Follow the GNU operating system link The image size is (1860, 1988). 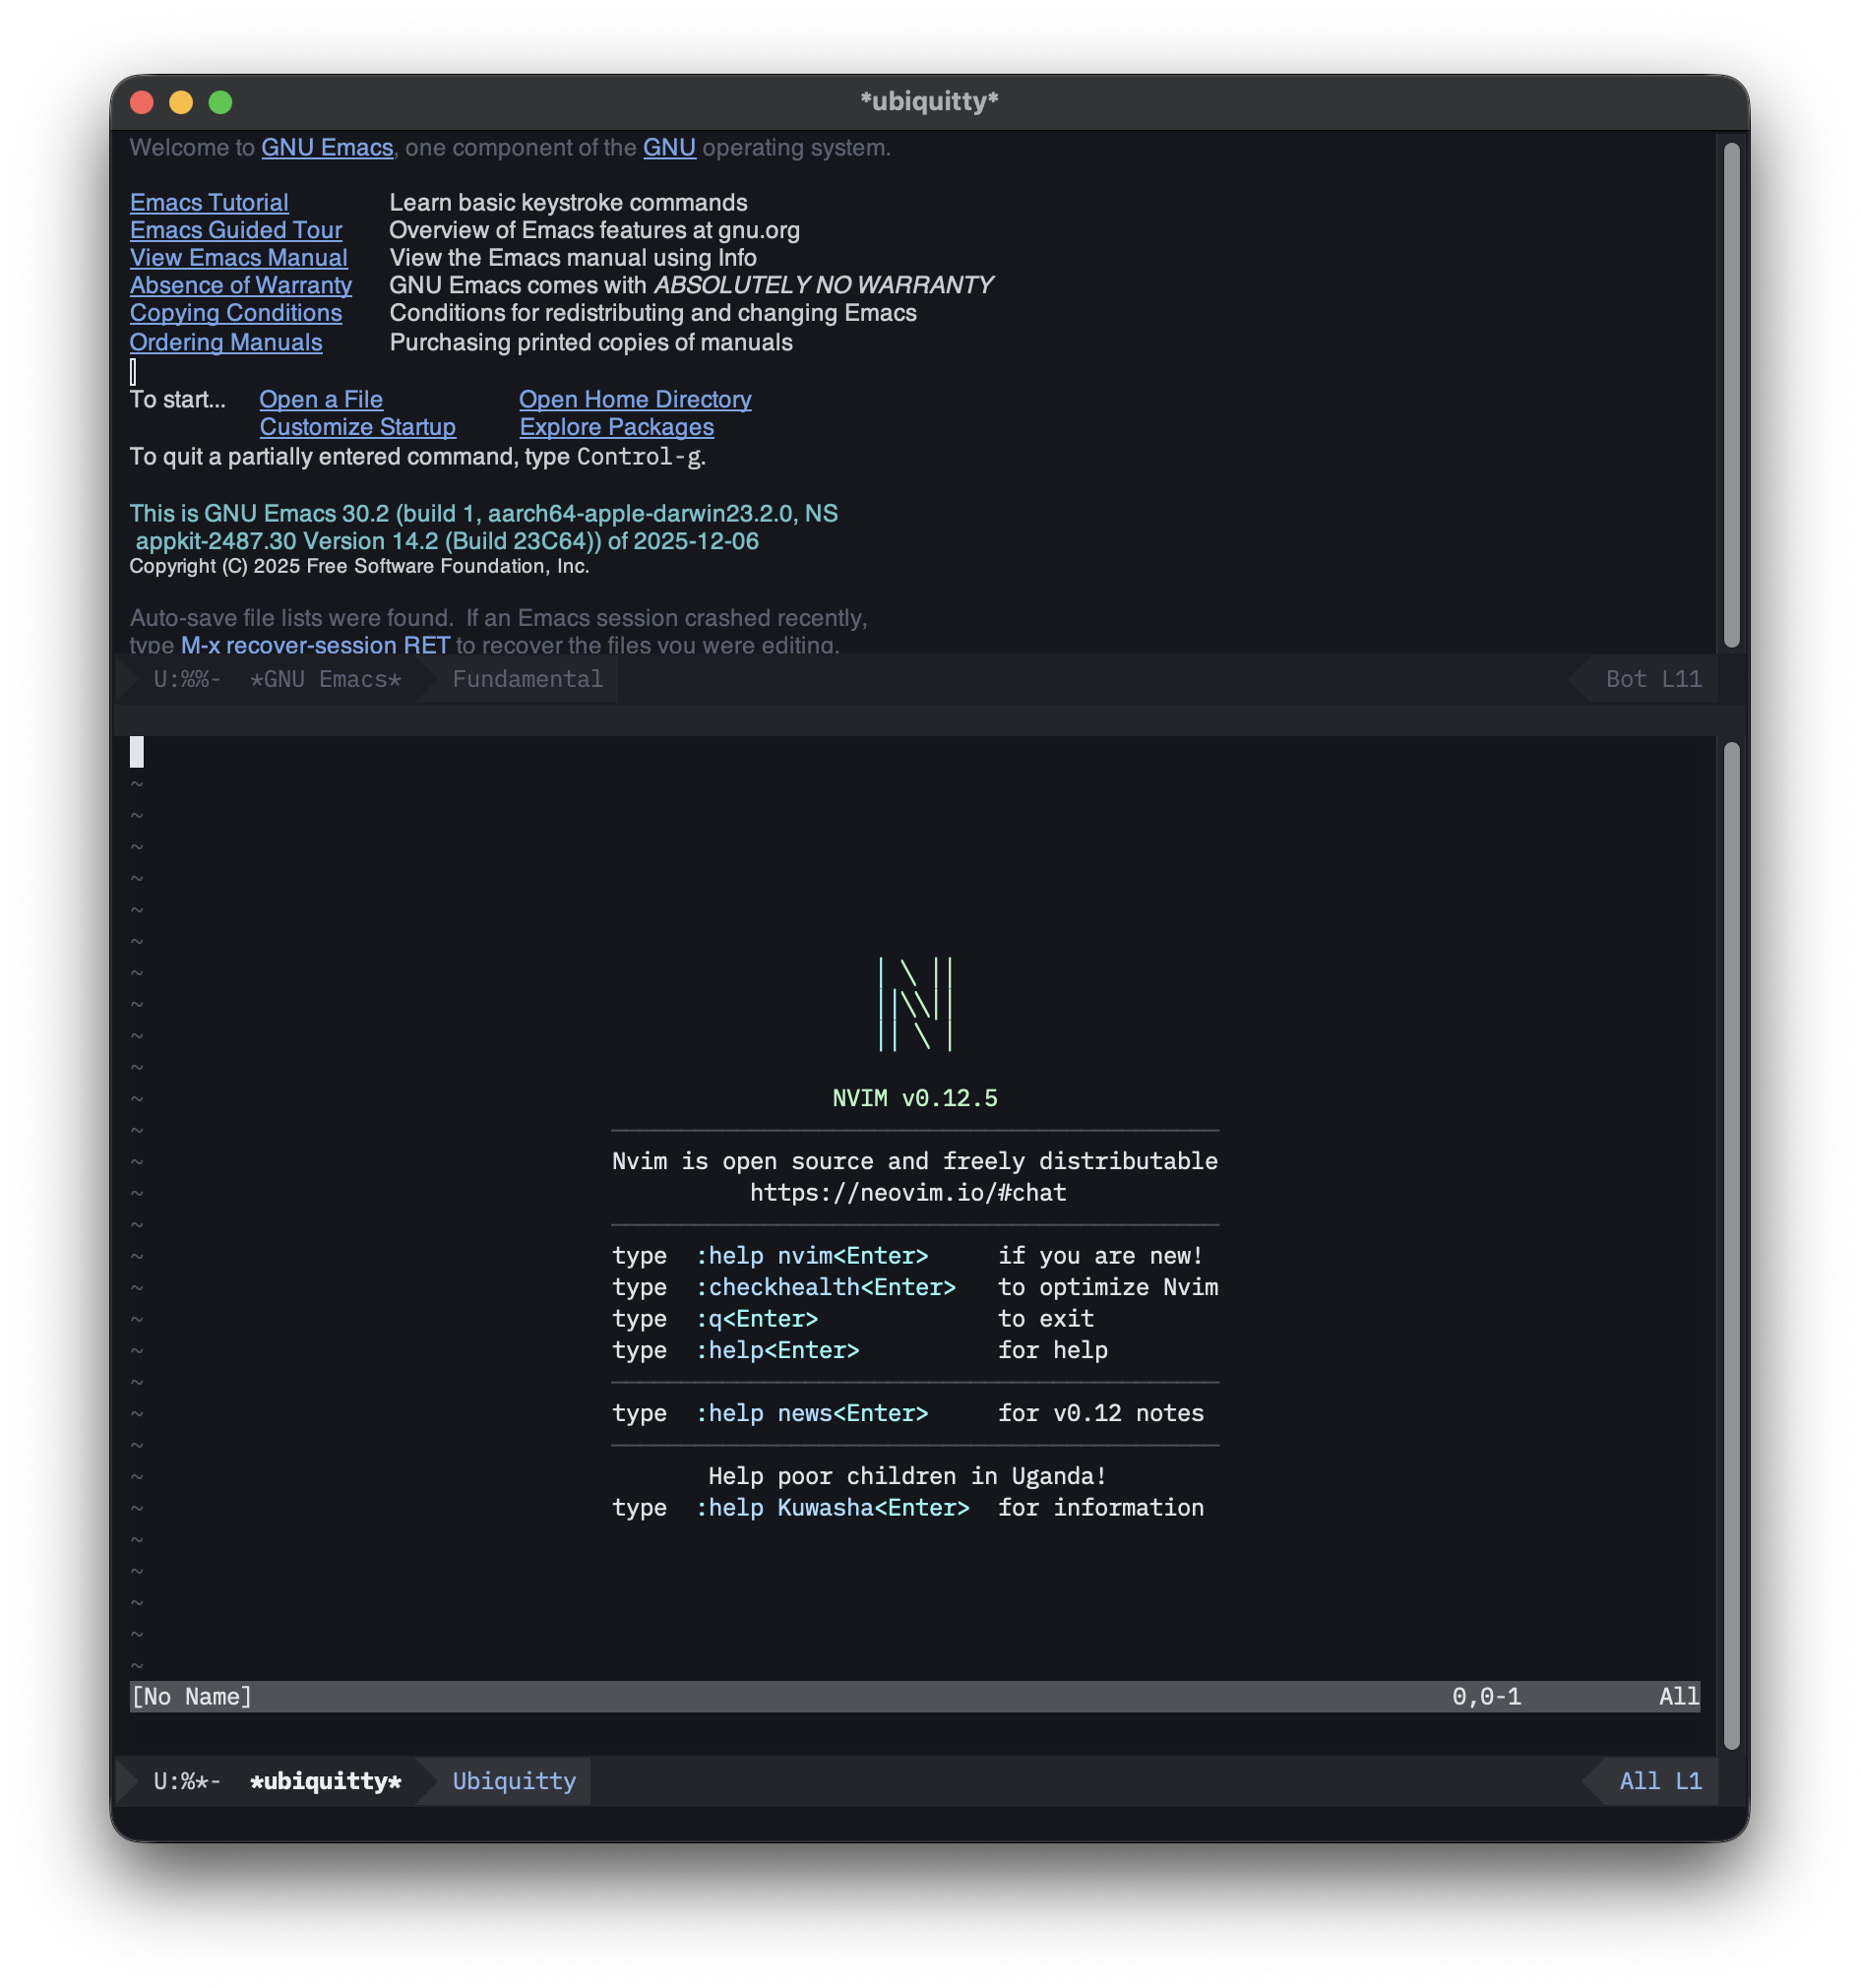point(669,148)
